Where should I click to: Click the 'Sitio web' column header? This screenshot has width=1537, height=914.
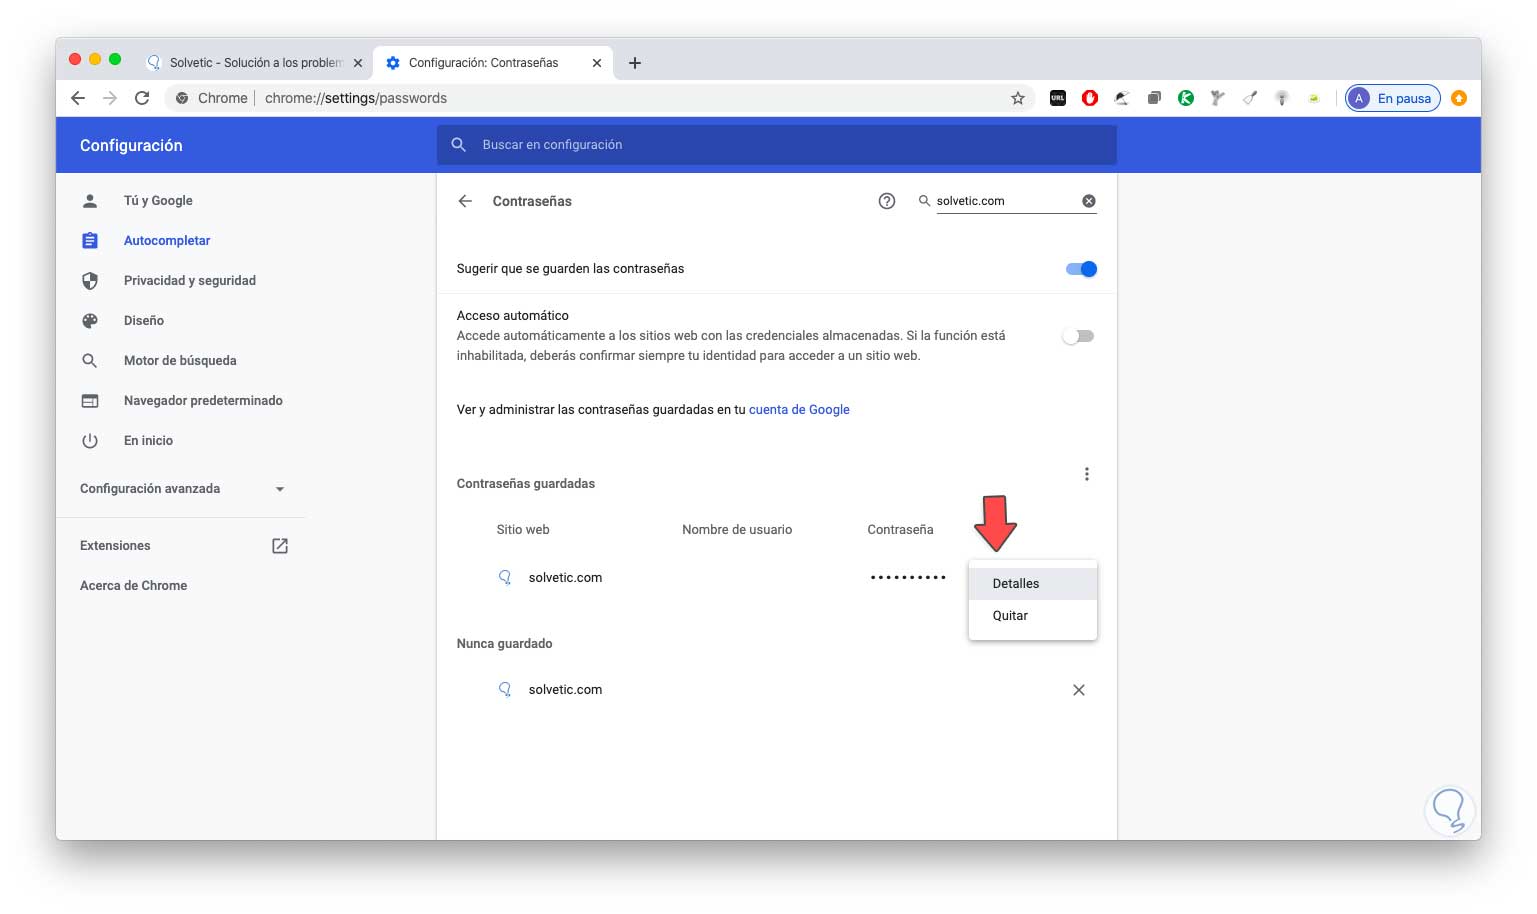click(523, 530)
